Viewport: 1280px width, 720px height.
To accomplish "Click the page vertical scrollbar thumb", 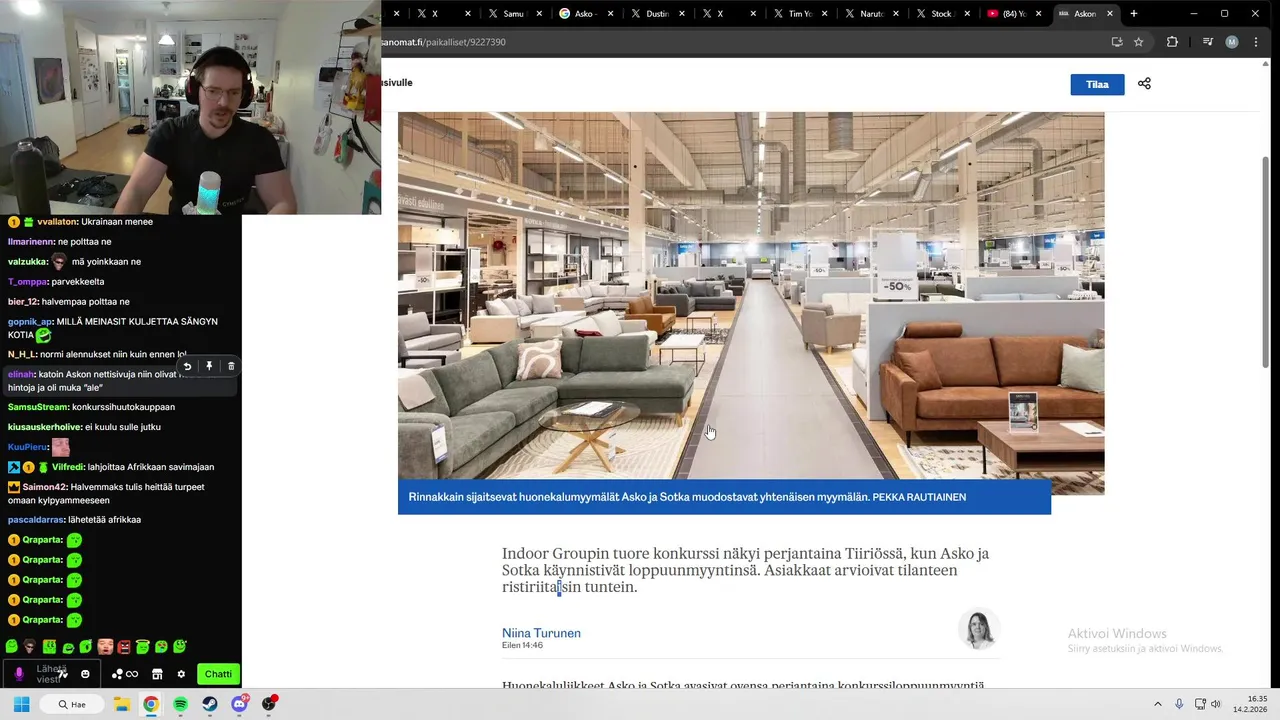I will (x=1266, y=260).
